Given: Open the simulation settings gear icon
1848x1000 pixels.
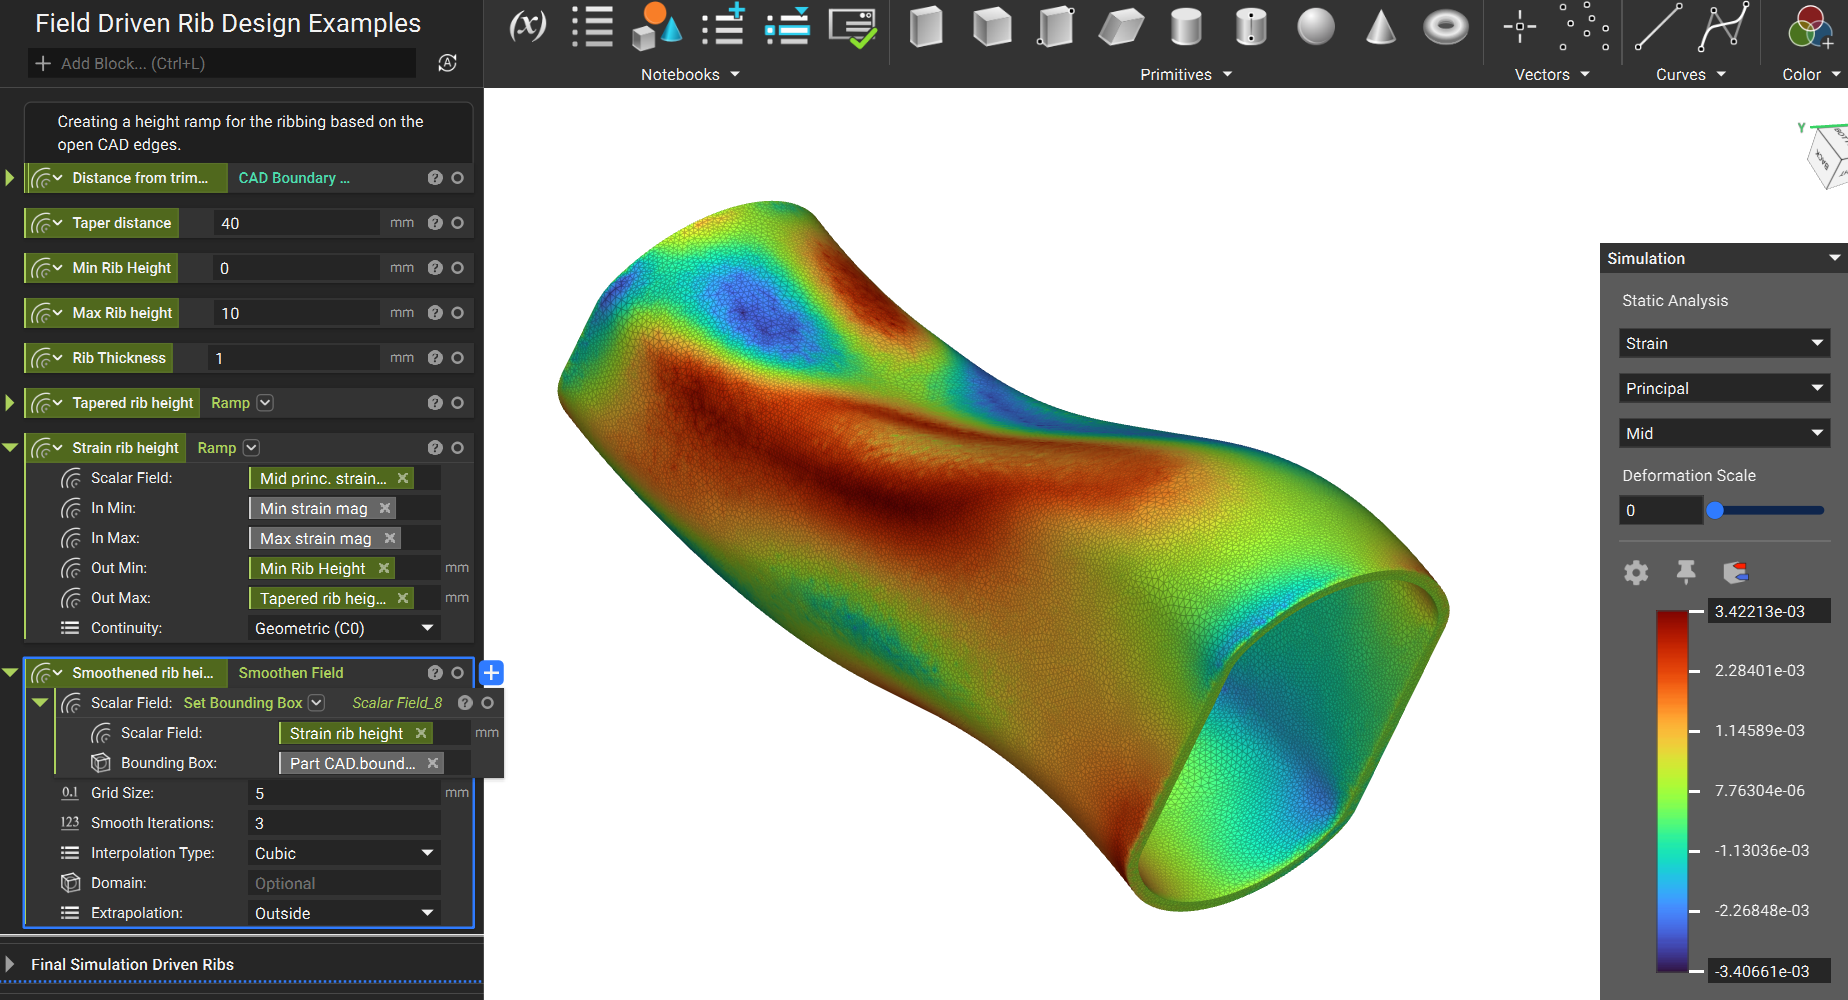Looking at the screenshot, I should [x=1636, y=572].
